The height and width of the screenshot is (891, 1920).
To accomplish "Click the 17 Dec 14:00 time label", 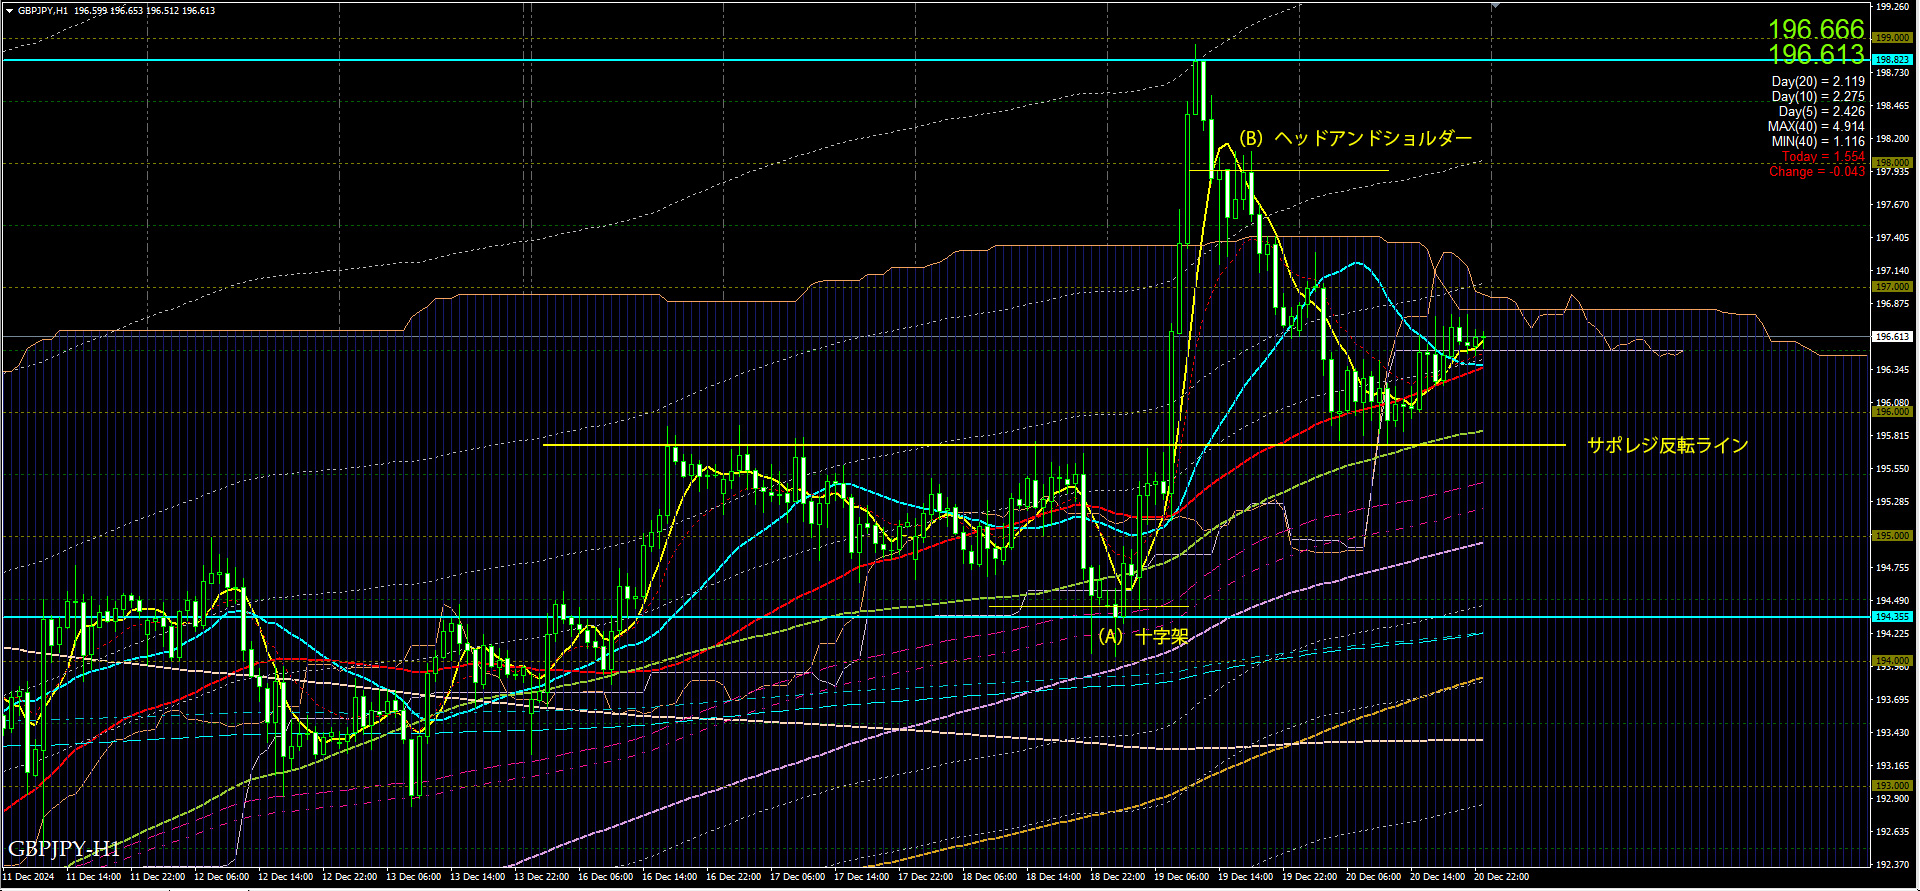I will pos(861,877).
